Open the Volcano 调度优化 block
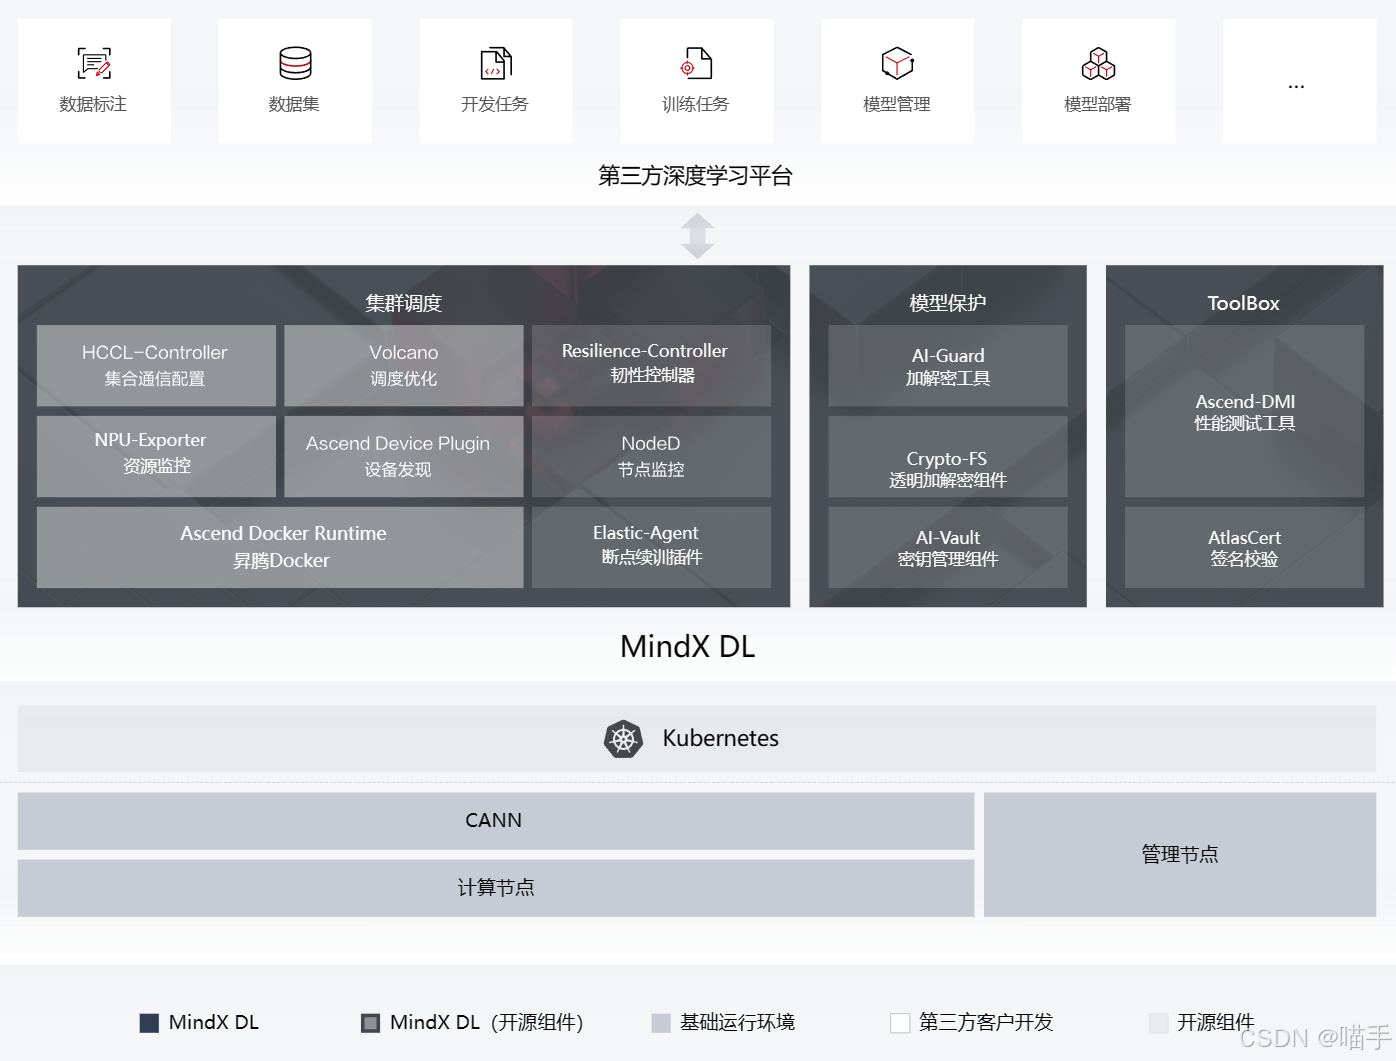The height and width of the screenshot is (1061, 1396). click(x=404, y=365)
